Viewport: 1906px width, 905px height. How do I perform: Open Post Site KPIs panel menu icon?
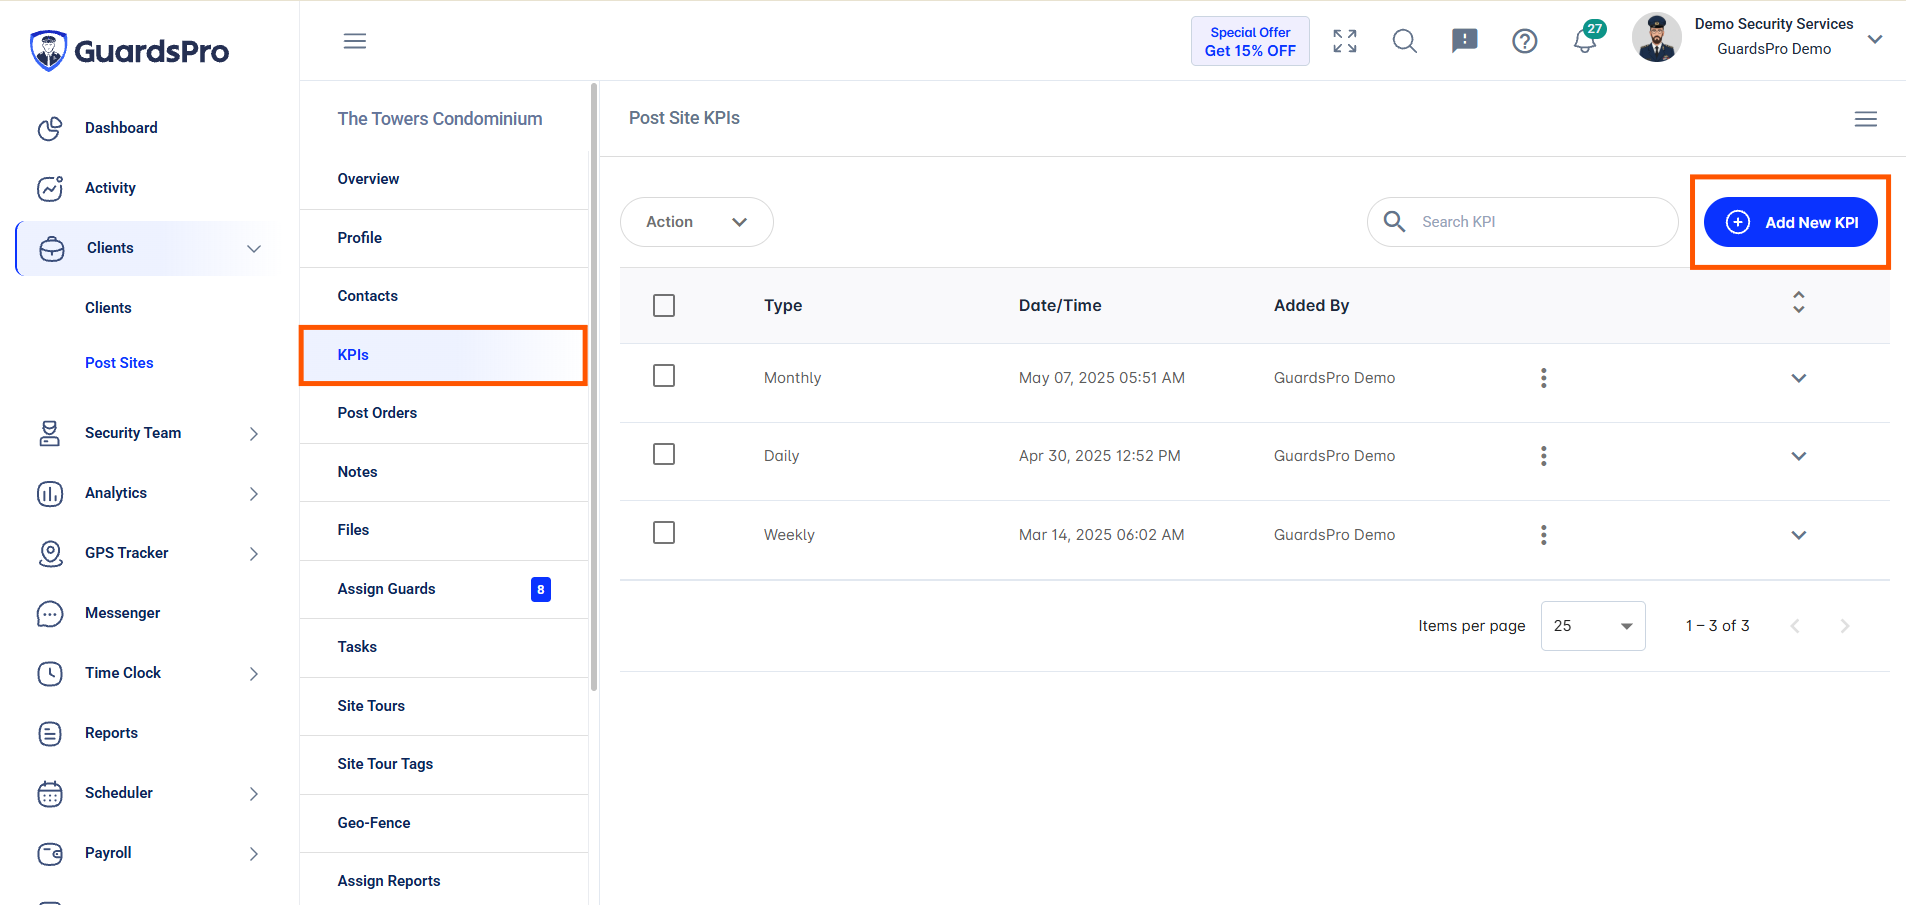click(1866, 119)
